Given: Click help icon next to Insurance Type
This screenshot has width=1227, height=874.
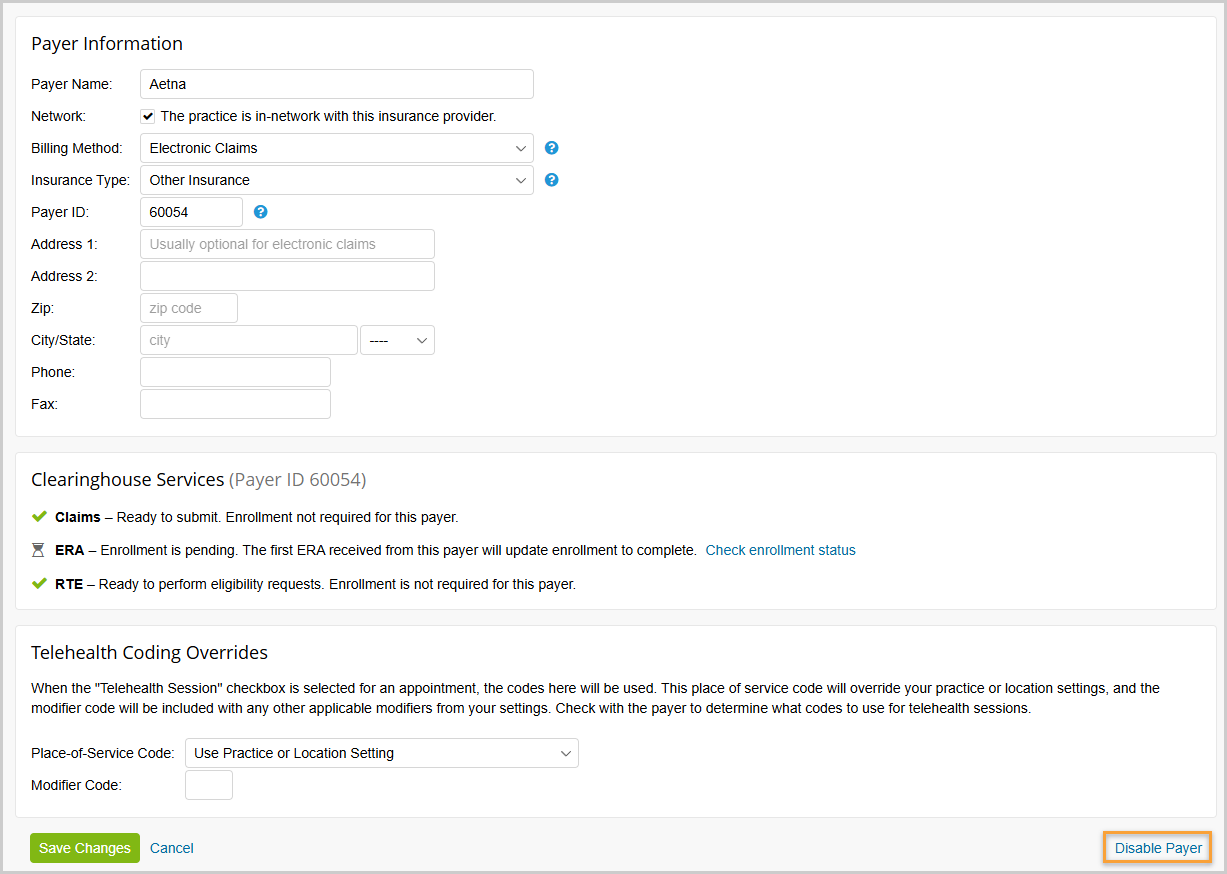Looking at the screenshot, I should [x=551, y=180].
